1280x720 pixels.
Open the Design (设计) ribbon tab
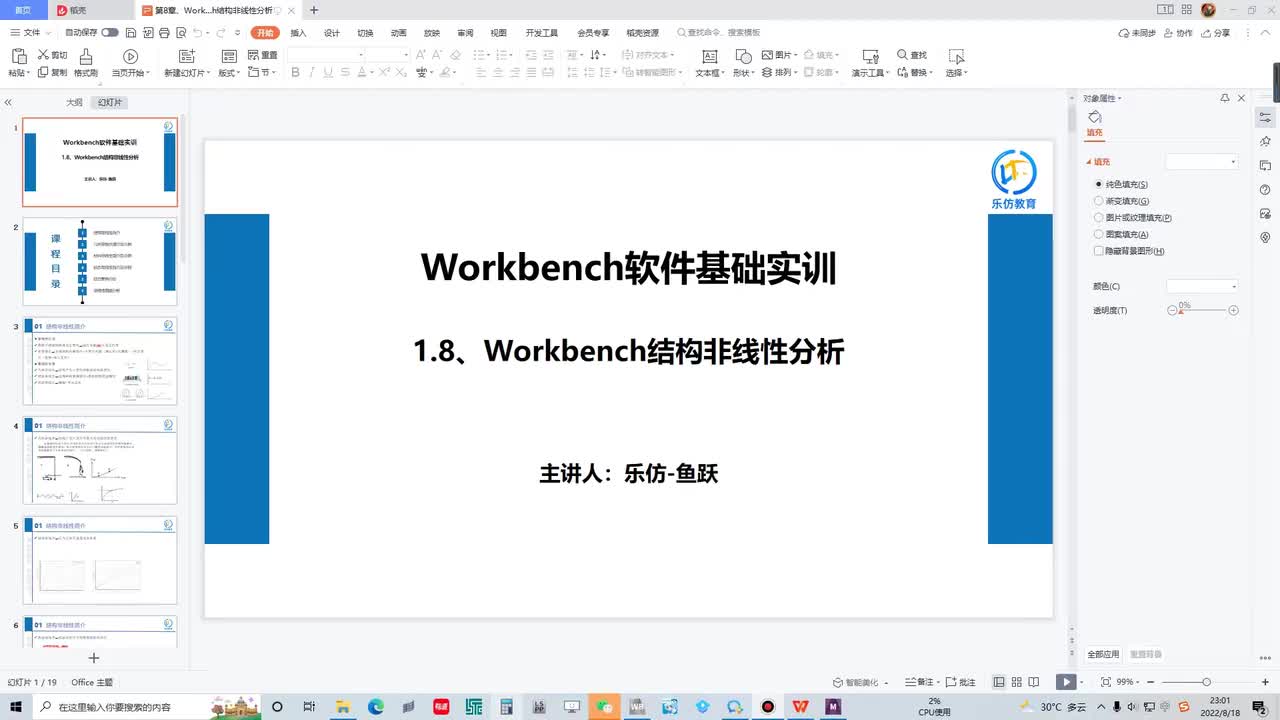click(x=332, y=33)
